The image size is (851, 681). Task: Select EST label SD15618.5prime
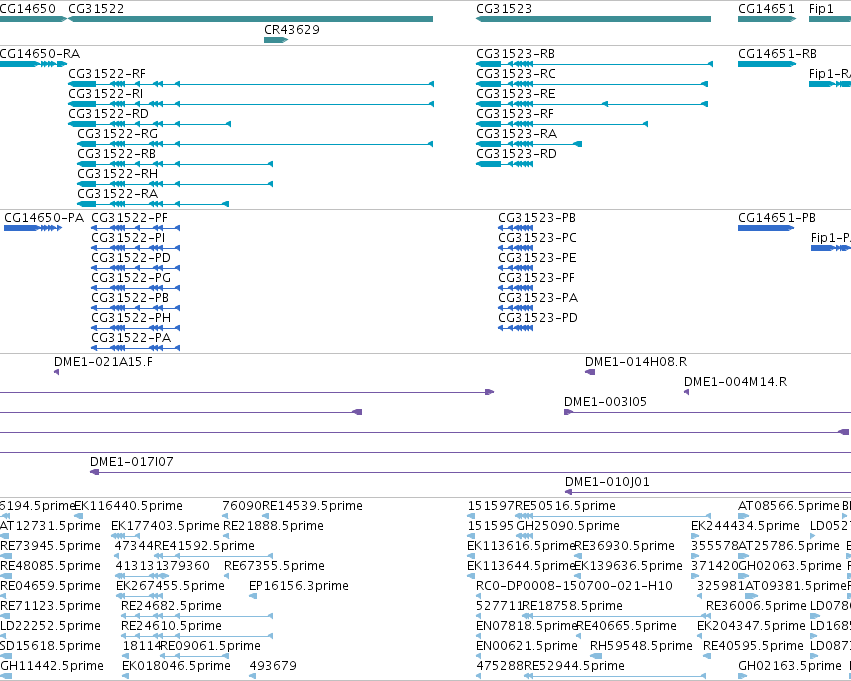point(50,646)
